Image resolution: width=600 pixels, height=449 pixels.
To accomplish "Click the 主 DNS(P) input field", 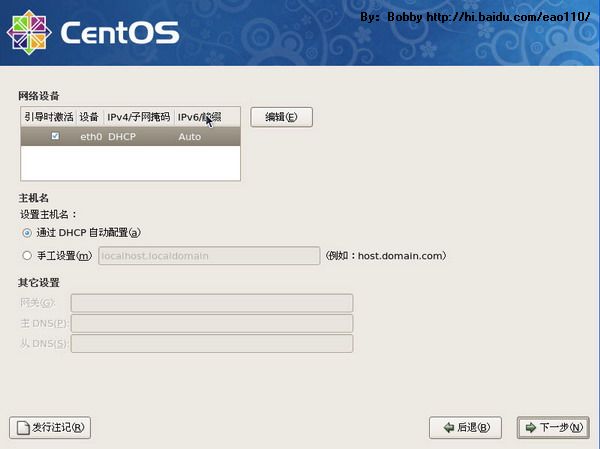I will click(212, 323).
